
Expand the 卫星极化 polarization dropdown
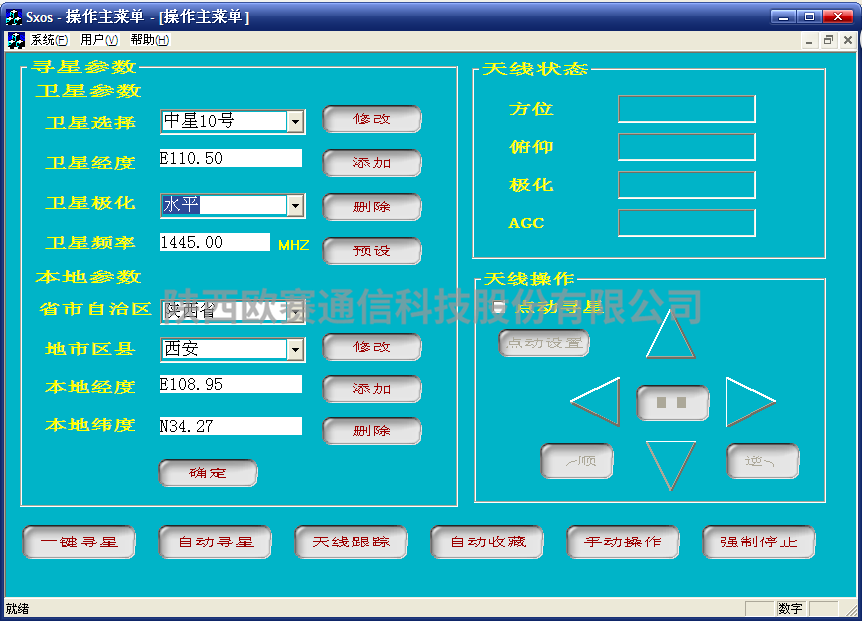[295, 205]
